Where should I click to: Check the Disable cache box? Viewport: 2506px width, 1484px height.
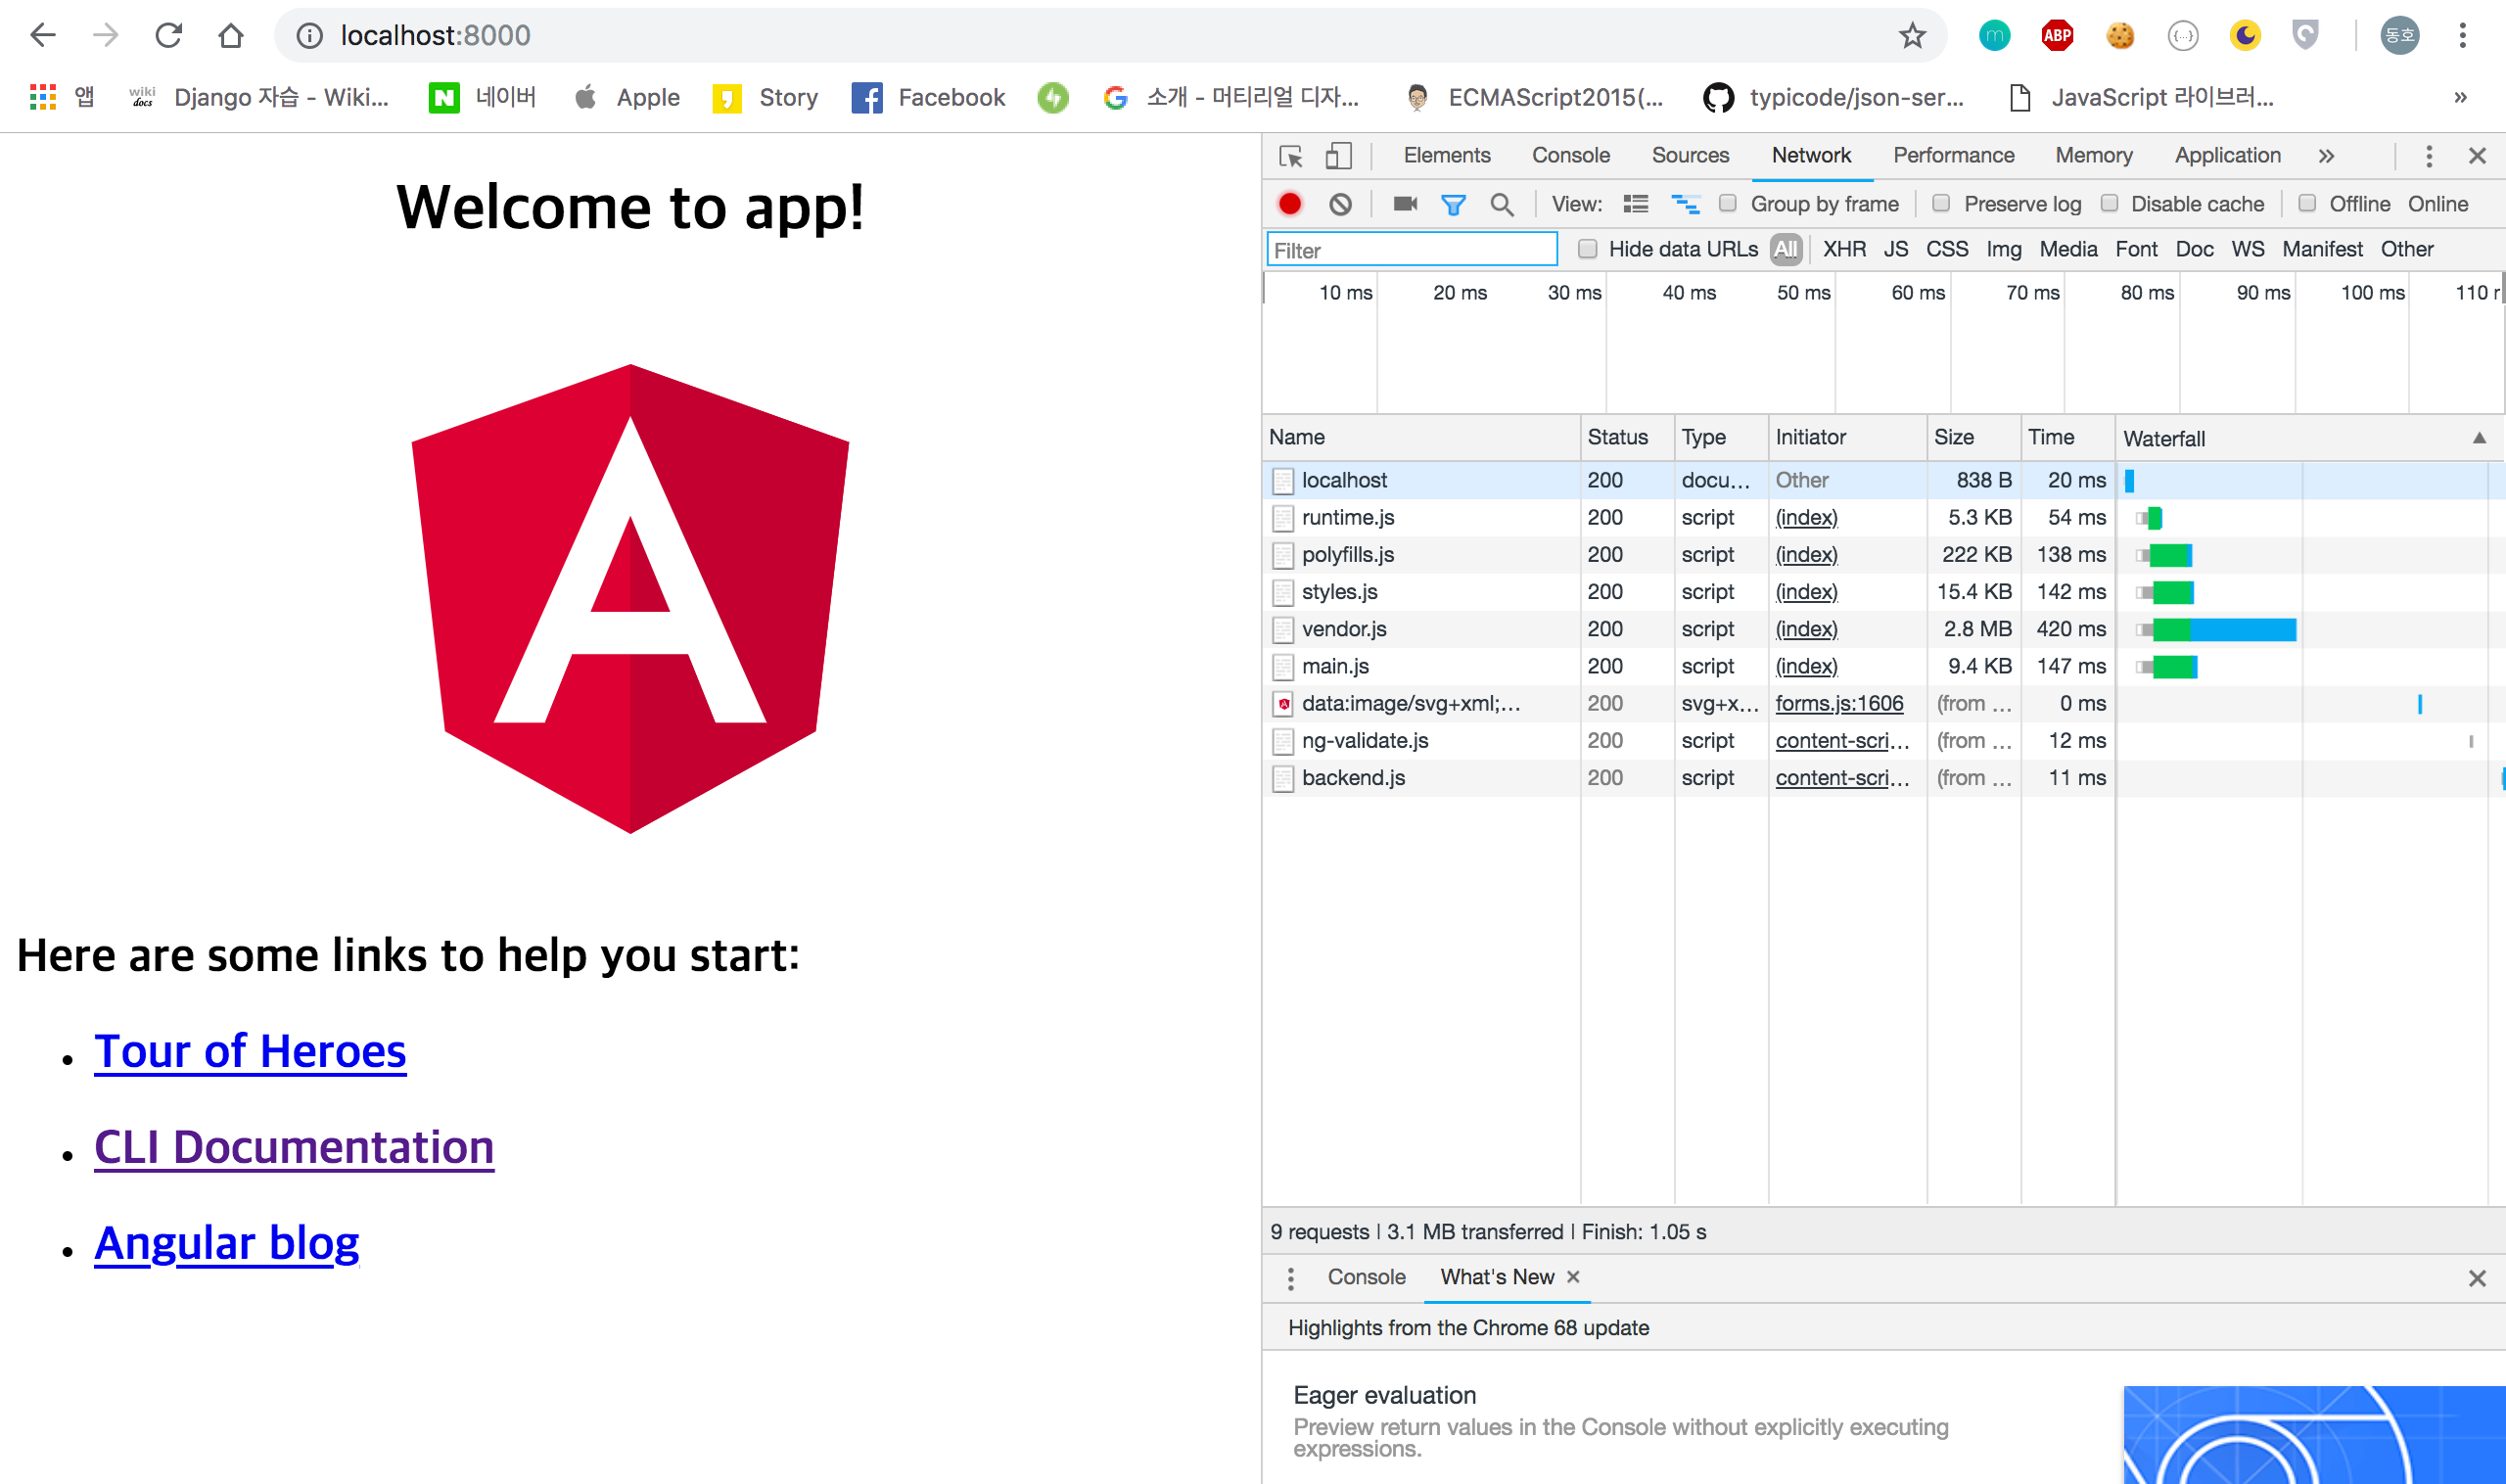(x=2110, y=204)
